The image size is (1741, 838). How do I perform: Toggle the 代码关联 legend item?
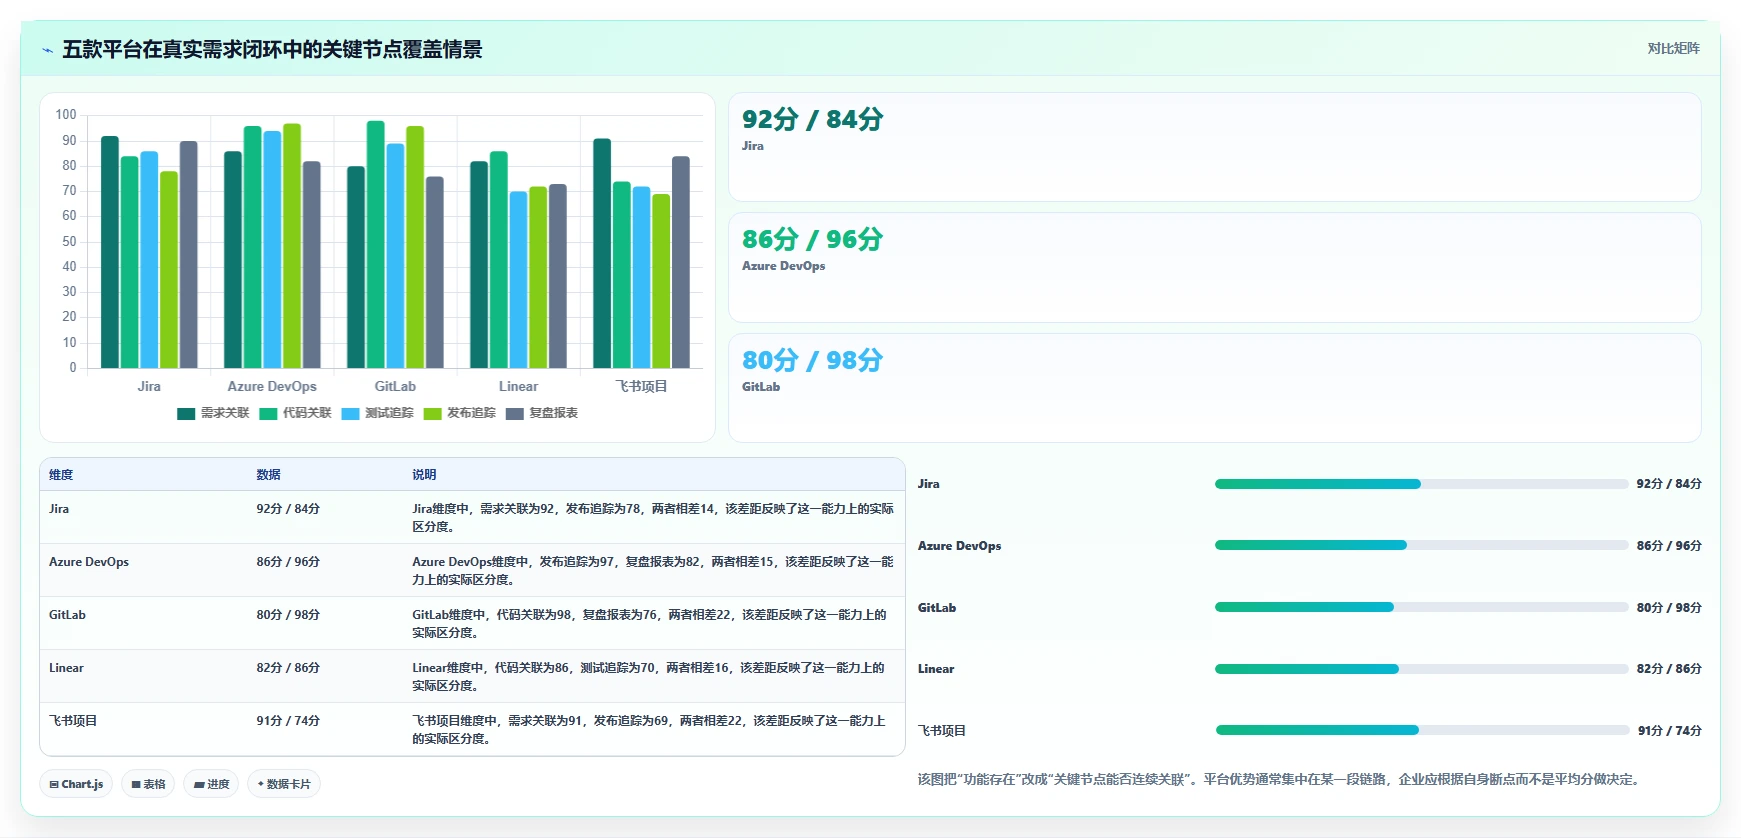point(295,413)
